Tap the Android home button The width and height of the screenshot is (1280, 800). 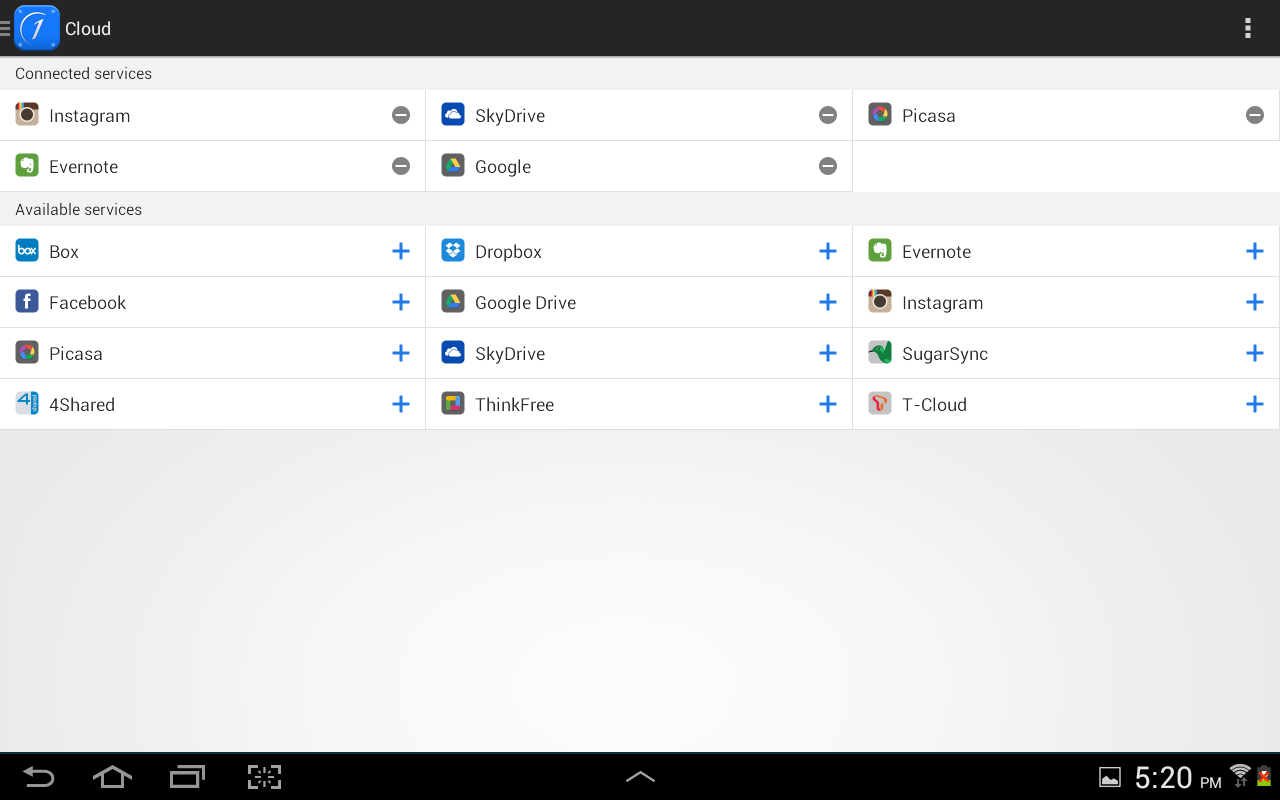pos(112,777)
